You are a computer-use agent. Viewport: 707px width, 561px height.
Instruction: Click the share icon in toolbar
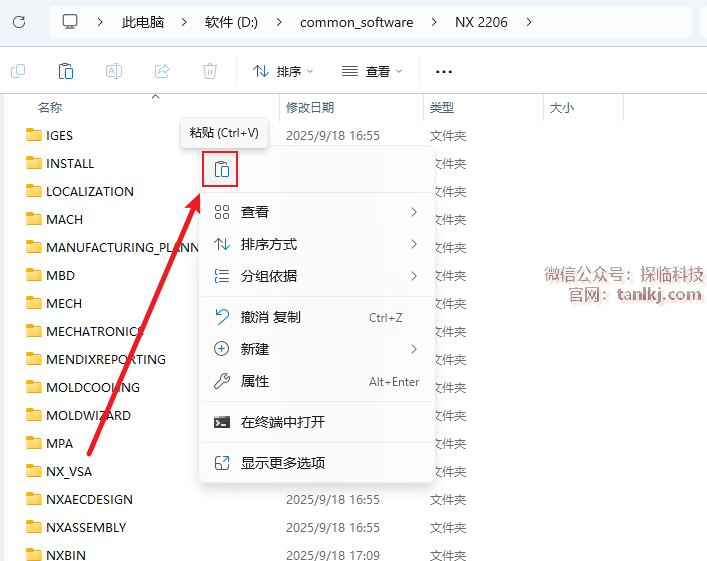(x=162, y=71)
